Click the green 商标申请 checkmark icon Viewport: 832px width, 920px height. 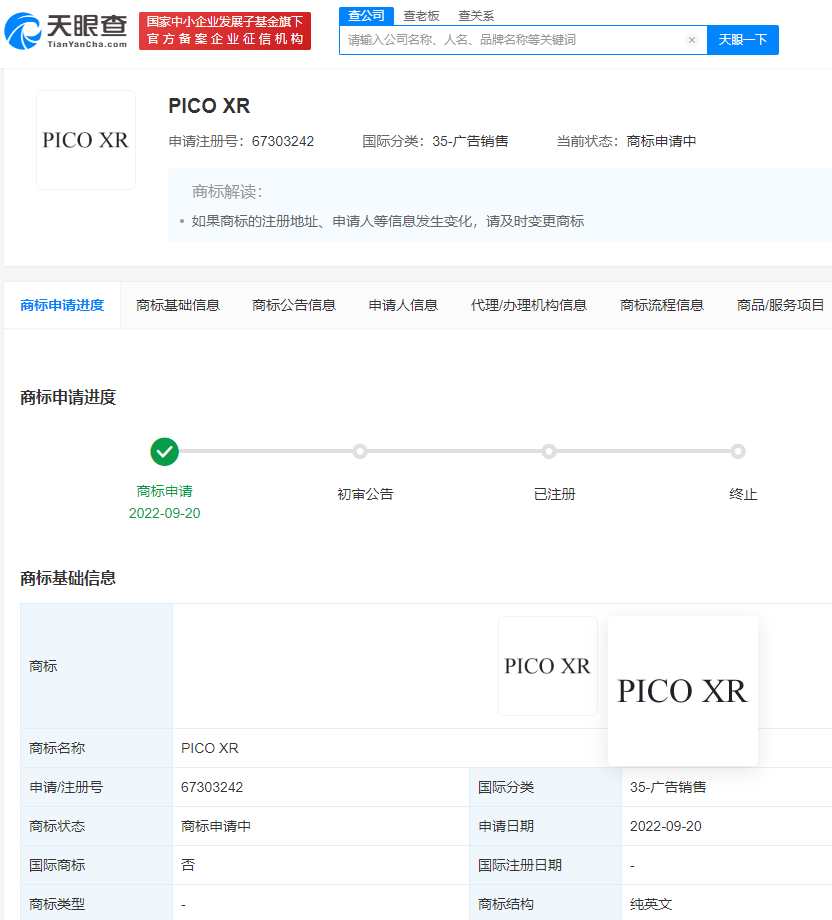pyautogui.click(x=164, y=451)
